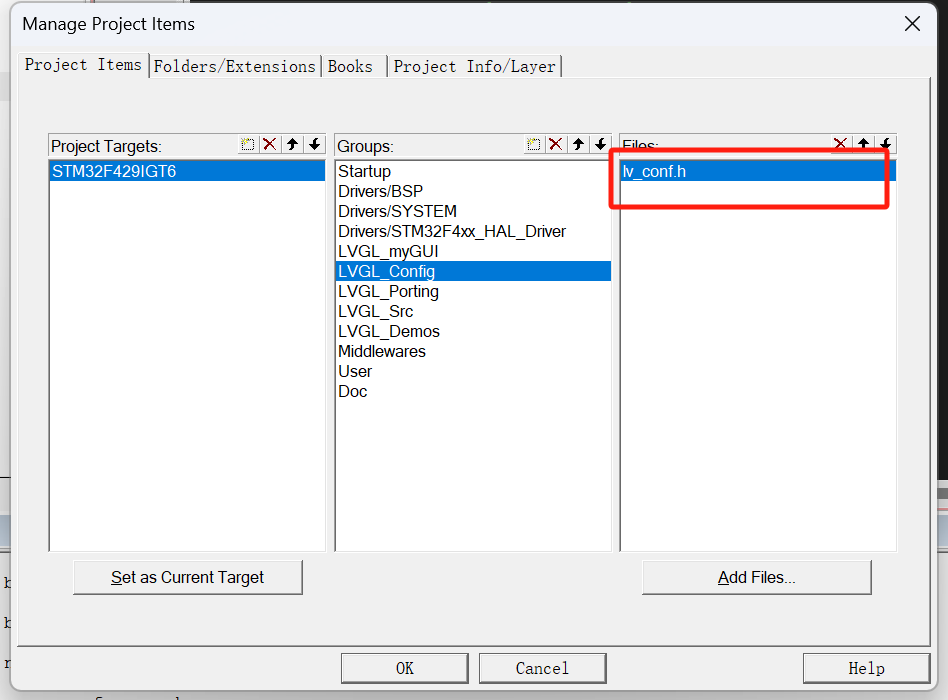This screenshot has width=948, height=700.
Task: Move the selected file down
Action: click(x=886, y=145)
